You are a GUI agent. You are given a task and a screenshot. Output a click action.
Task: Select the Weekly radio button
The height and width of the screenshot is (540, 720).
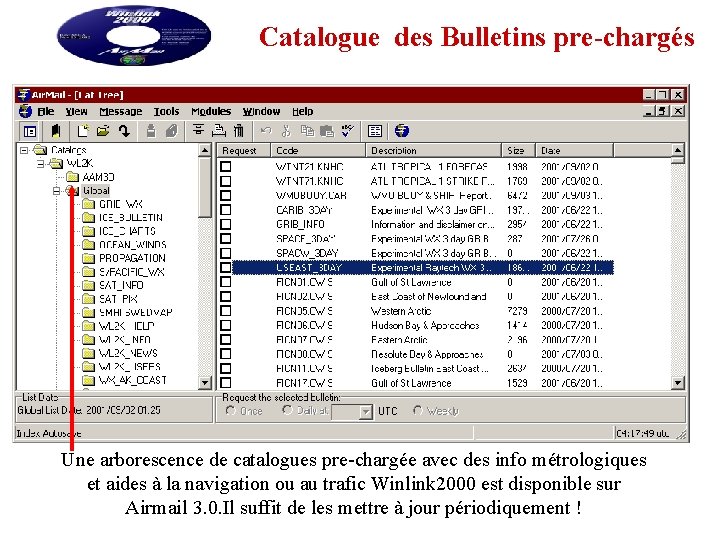click(x=417, y=410)
